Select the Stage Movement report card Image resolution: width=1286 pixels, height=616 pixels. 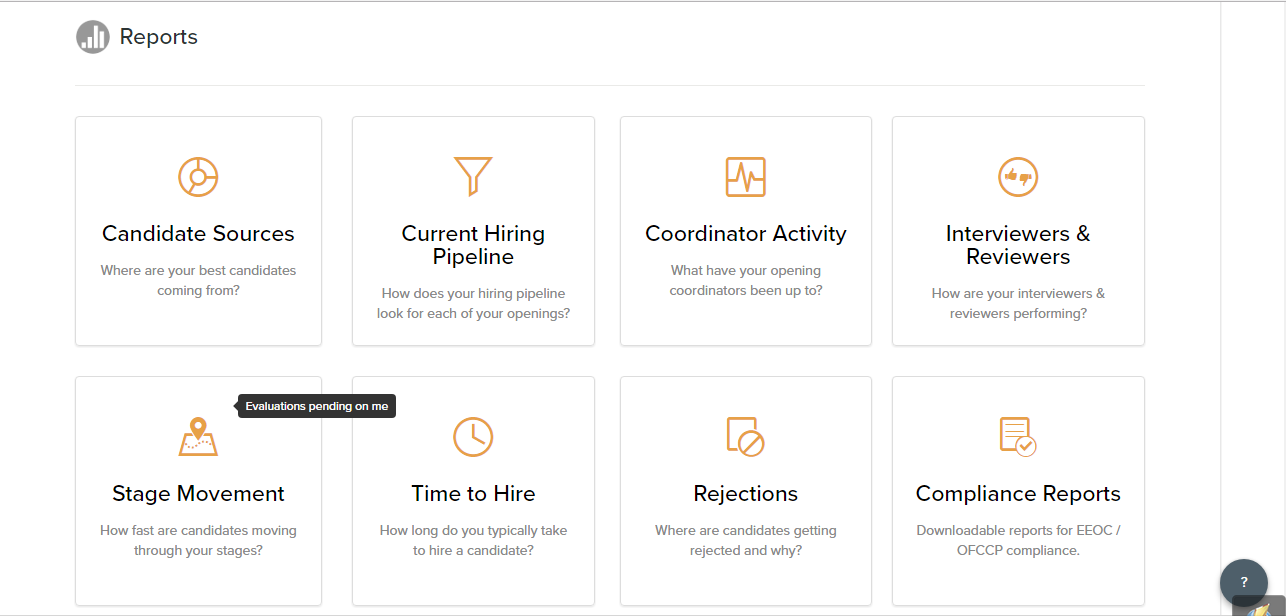[198, 490]
